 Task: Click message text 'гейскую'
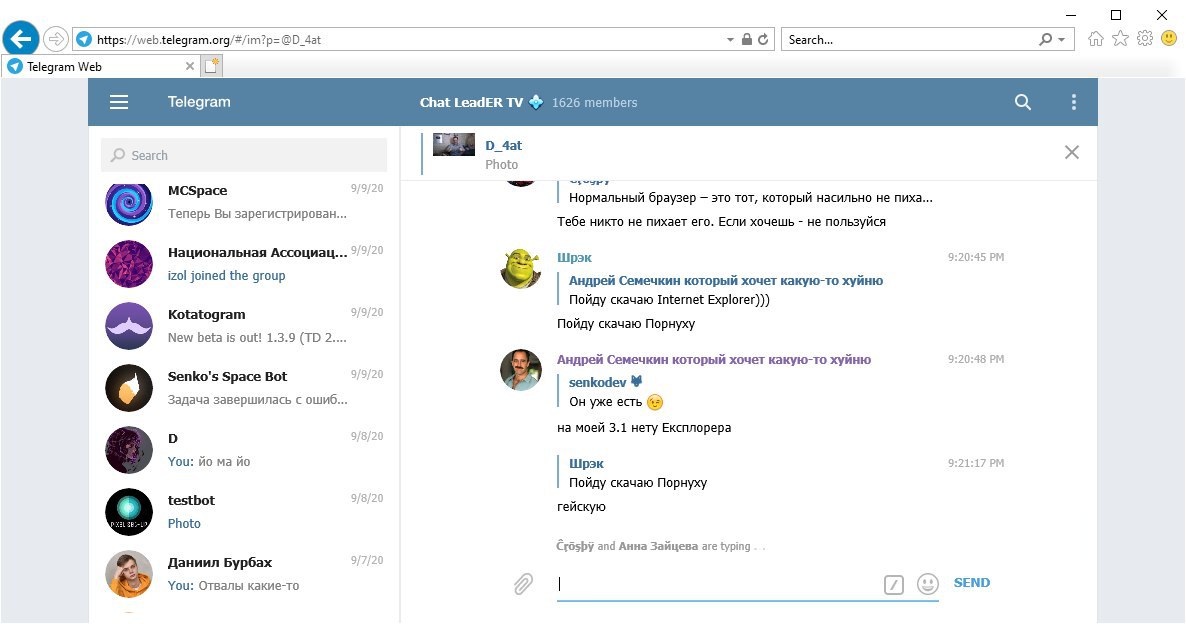click(x=581, y=507)
